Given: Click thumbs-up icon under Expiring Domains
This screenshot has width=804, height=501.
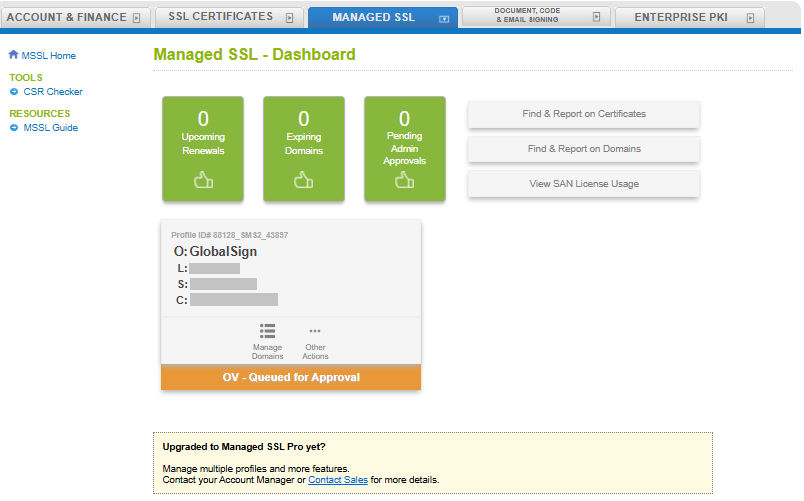Looking at the screenshot, I should (304, 180).
